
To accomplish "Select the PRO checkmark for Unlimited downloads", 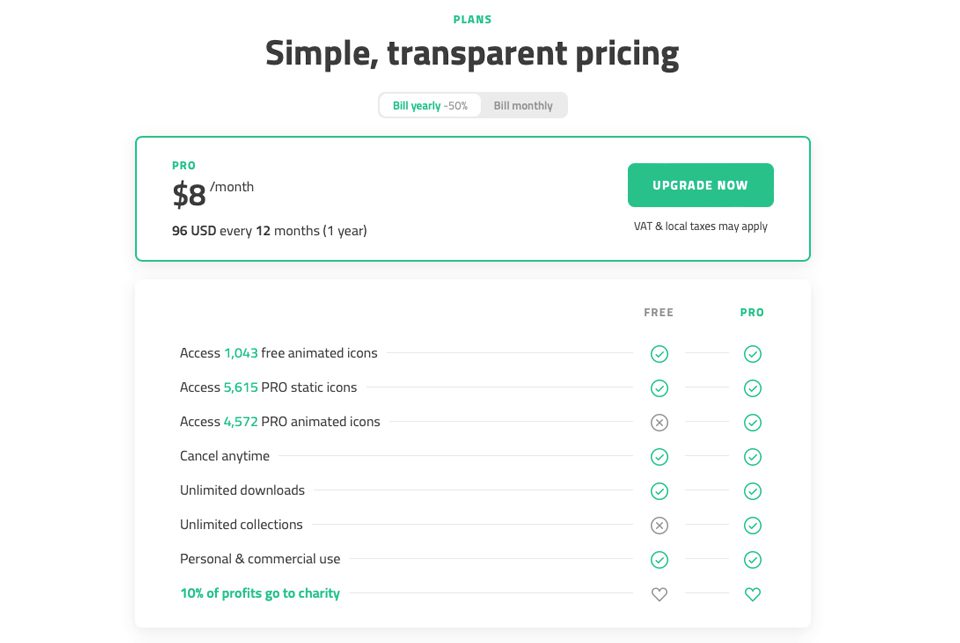I will (x=753, y=491).
